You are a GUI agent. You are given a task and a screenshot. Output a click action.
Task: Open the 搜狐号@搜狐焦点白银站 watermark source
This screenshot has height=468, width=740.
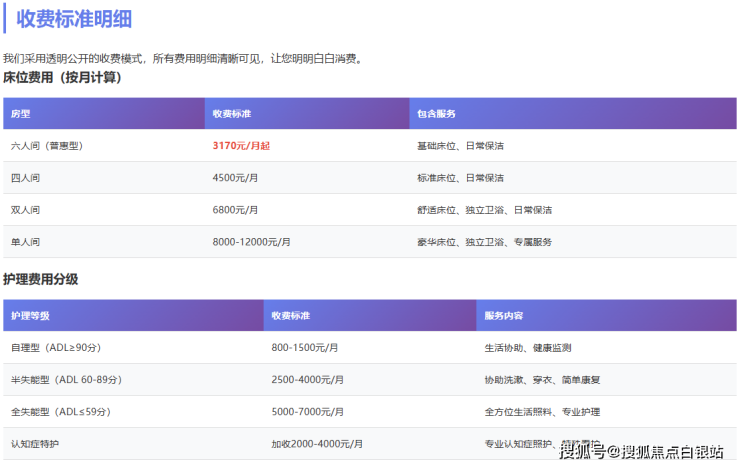click(640, 452)
